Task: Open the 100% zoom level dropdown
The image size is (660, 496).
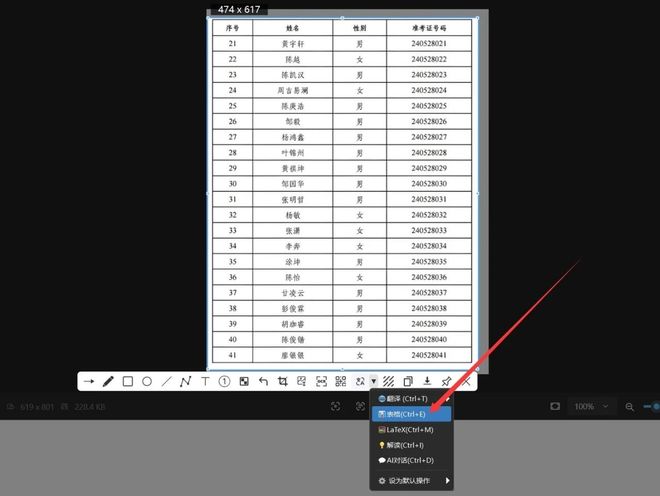Action: pyautogui.click(x=591, y=406)
